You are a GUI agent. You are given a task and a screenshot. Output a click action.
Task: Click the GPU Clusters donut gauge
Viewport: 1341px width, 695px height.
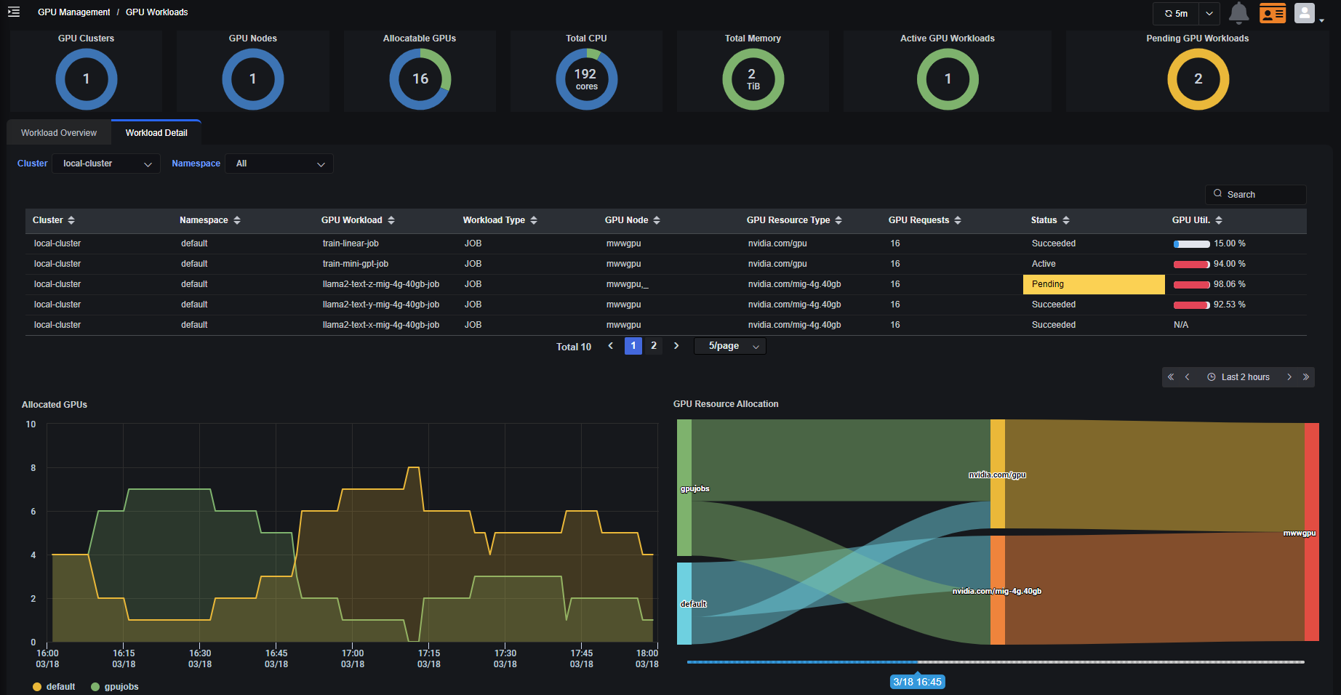tap(86, 79)
